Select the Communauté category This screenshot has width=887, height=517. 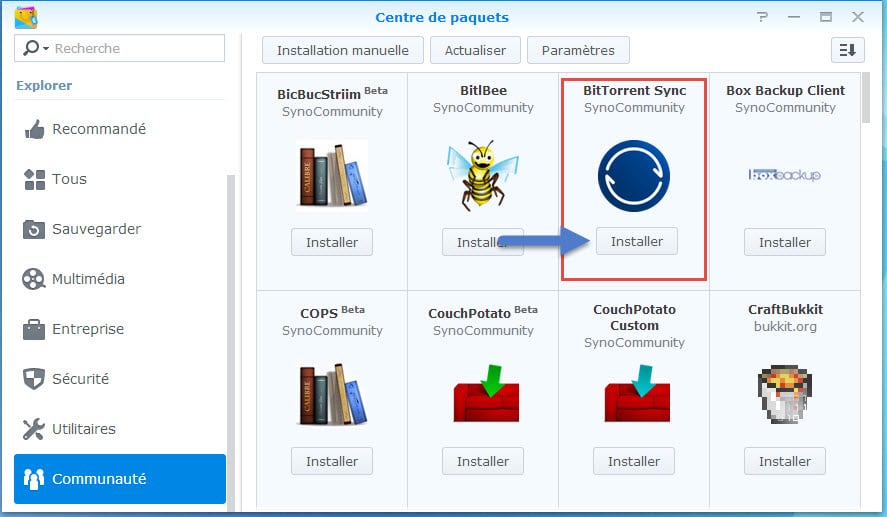tap(120, 479)
